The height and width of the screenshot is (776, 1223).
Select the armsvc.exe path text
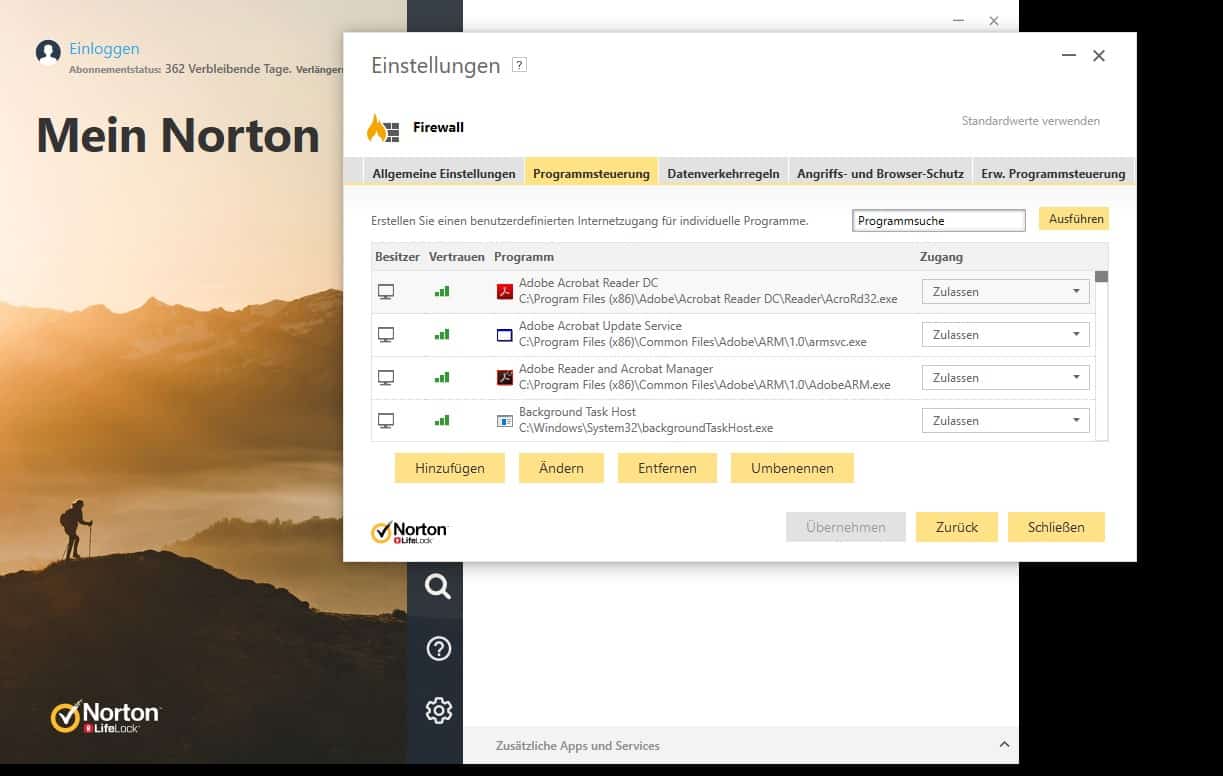click(x=693, y=342)
